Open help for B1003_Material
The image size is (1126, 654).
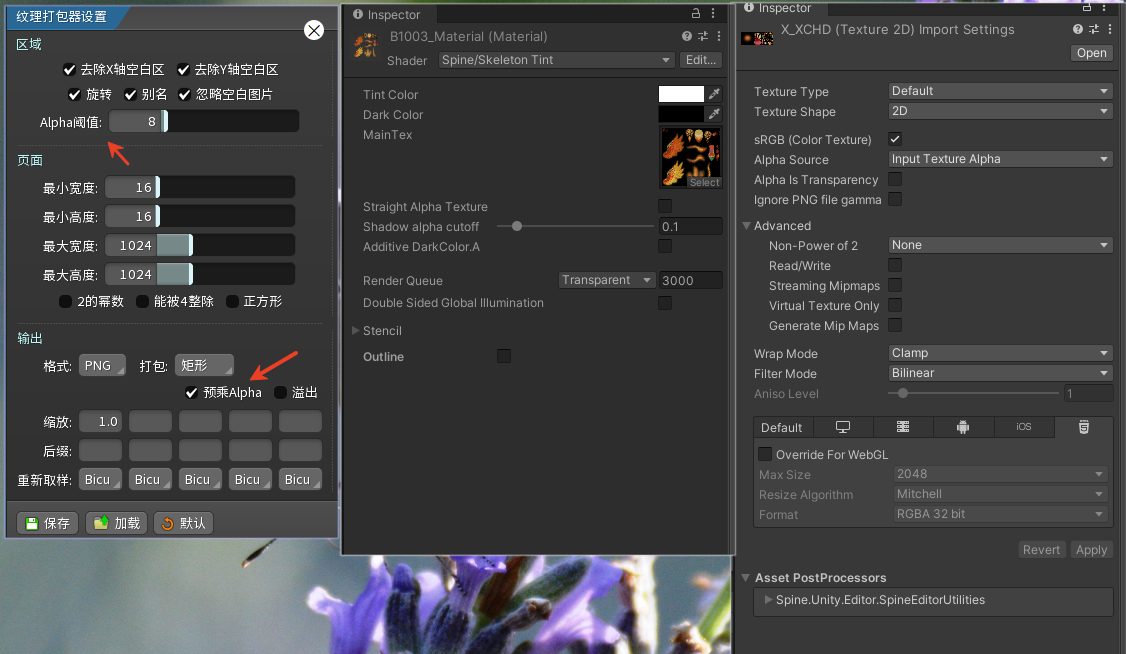pyautogui.click(x=687, y=36)
